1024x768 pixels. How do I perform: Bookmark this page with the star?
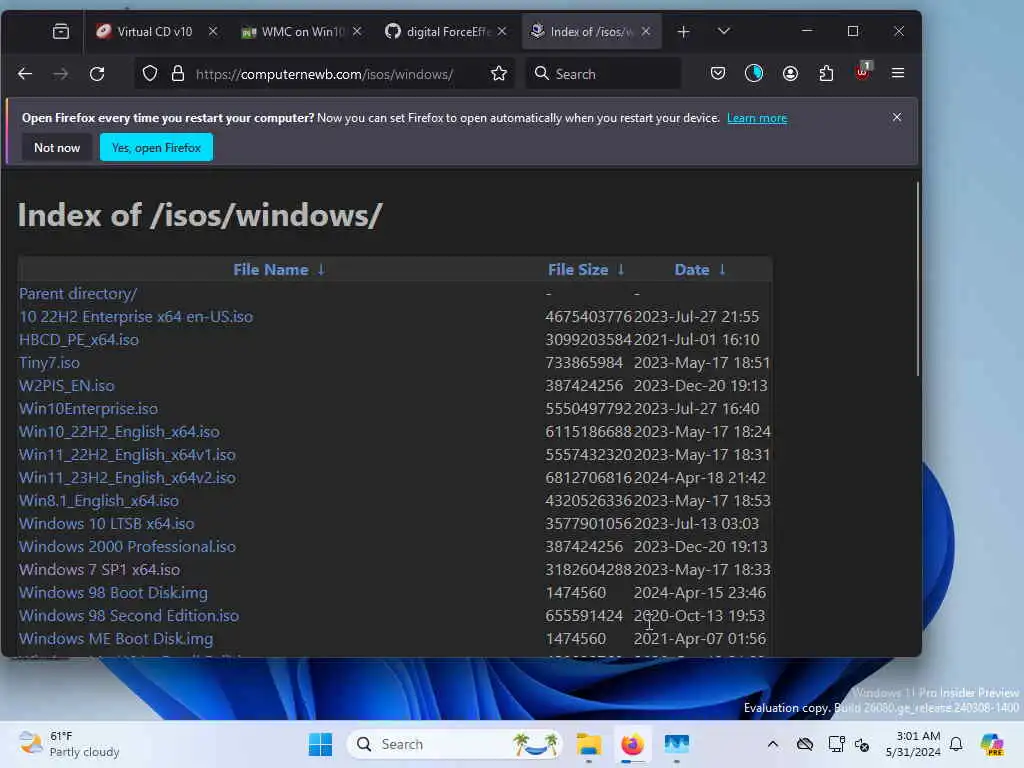pos(499,74)
